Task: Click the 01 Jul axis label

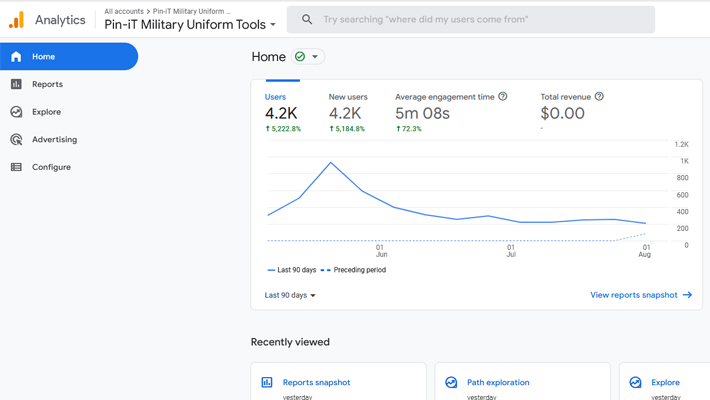Action: point(511,251)
